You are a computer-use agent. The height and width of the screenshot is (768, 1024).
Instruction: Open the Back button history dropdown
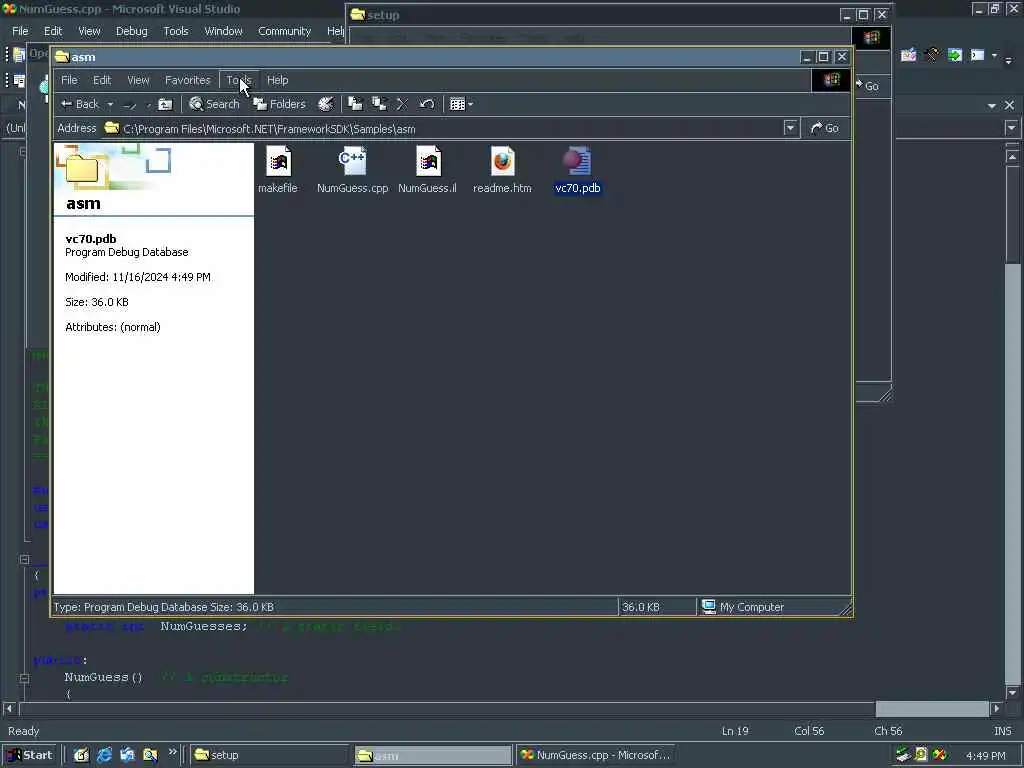tap(110, 104)
